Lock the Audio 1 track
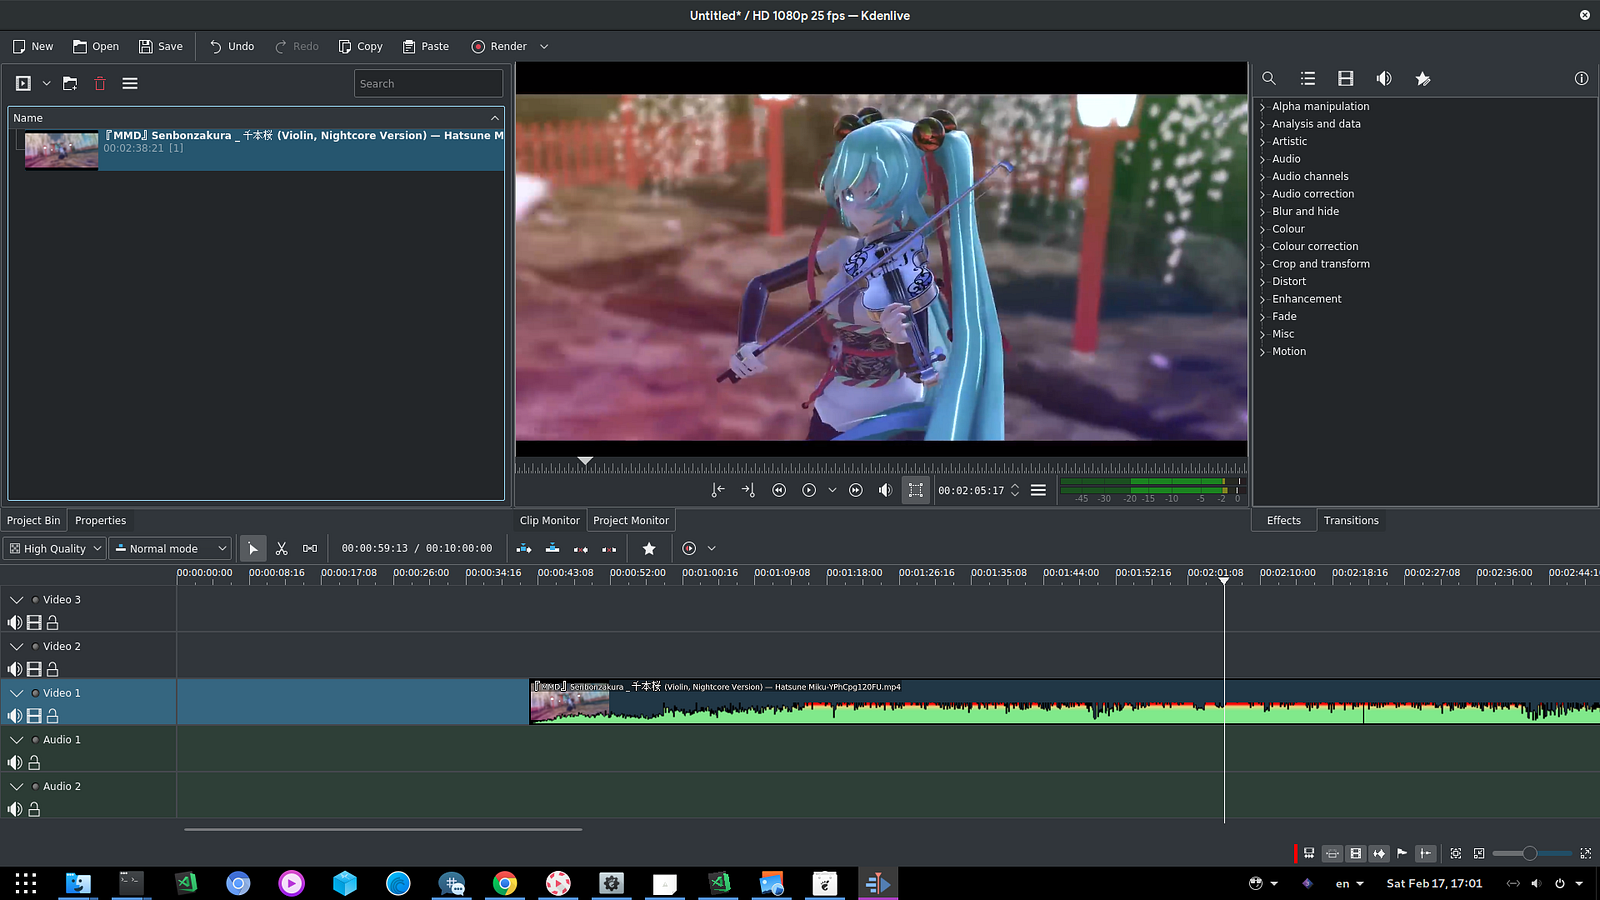Screen dimensions: 1600x900 (x=34, y=763)
